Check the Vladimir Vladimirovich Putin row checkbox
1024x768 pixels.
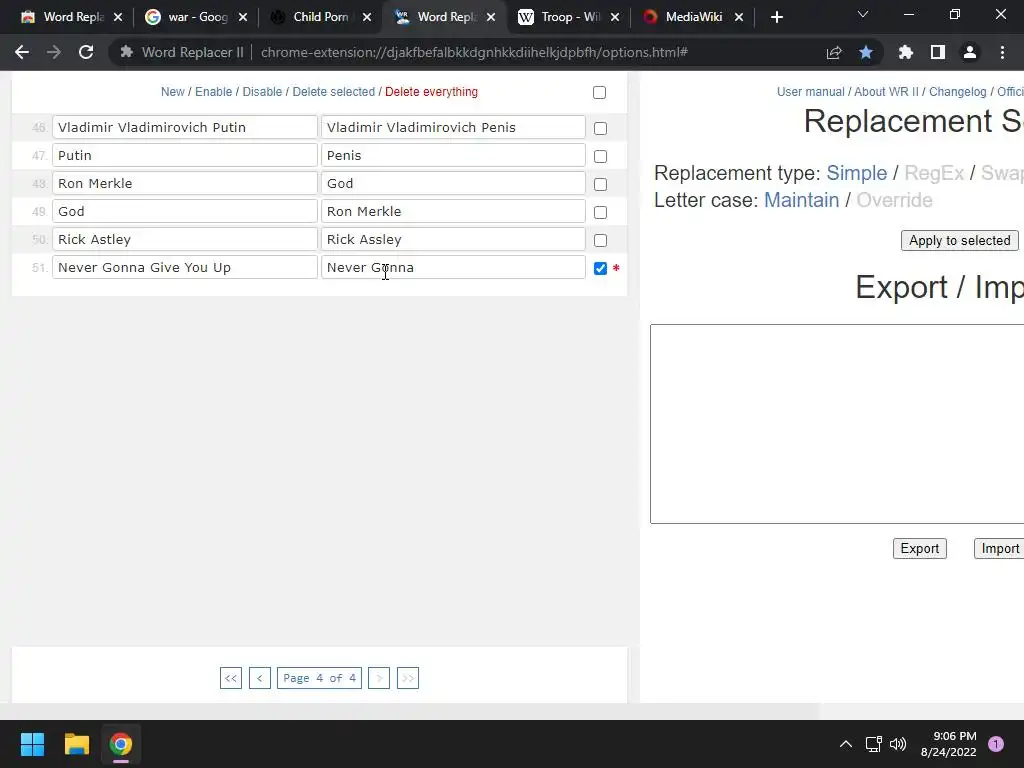pyautogui.click(x=600, y=129)
